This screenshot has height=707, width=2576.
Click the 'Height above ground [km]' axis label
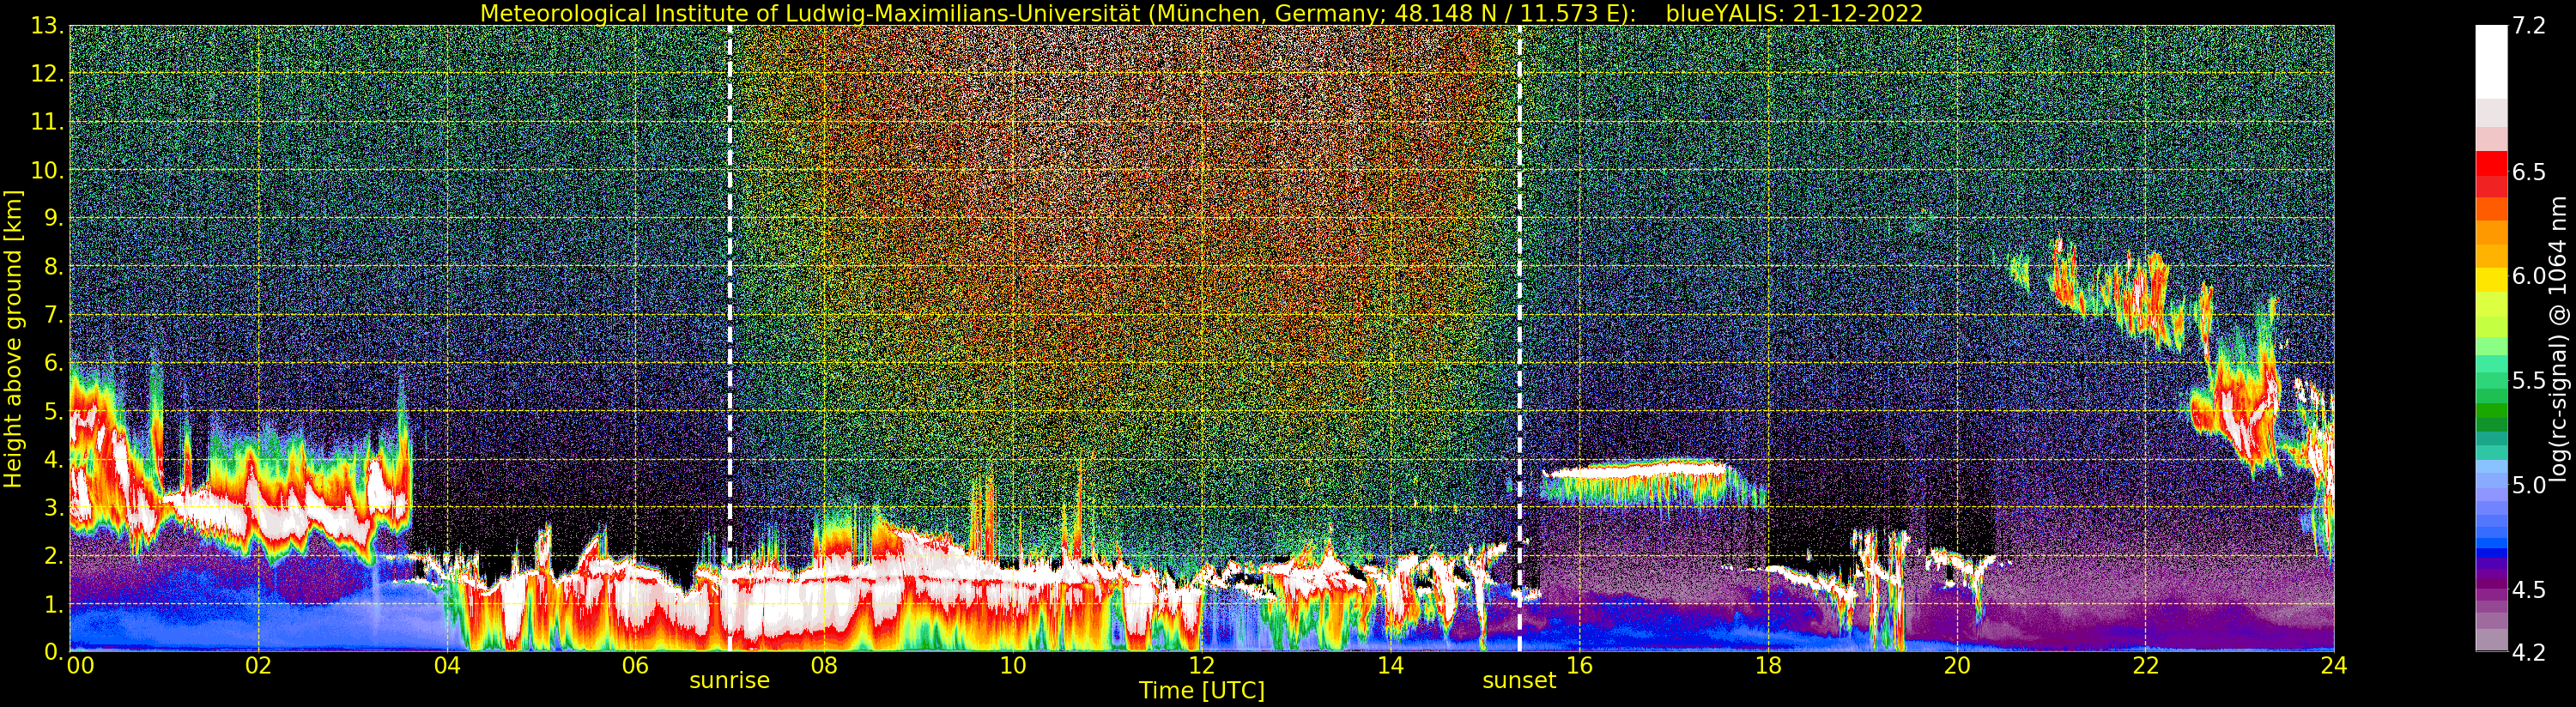pos(13,338)
